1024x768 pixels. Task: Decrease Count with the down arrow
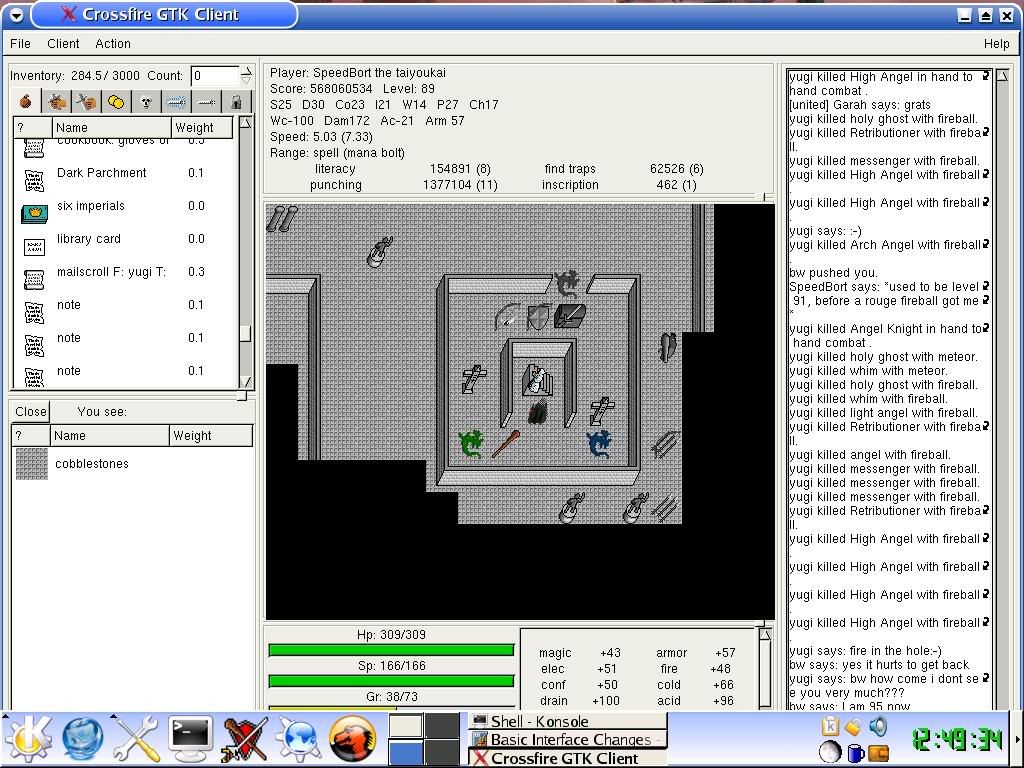246,81
